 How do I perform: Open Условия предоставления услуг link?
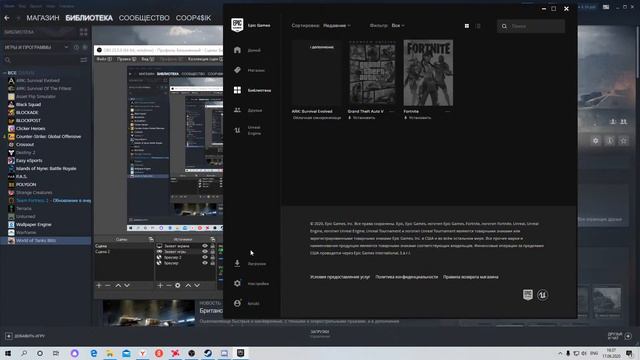click(x=340, y=277)
